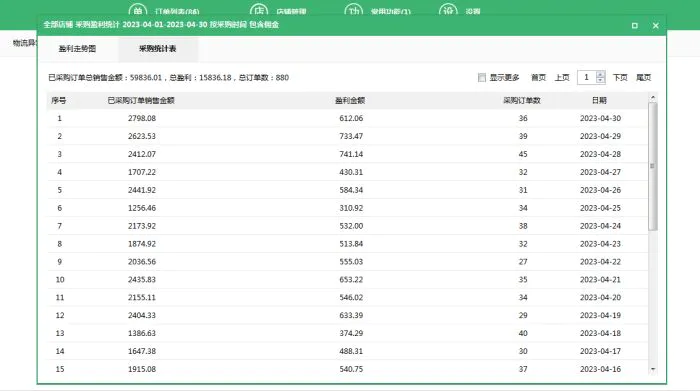Screen dimensions: 700x391
Task: Select the date 2023-04-29
Action: tap(600, 136)
